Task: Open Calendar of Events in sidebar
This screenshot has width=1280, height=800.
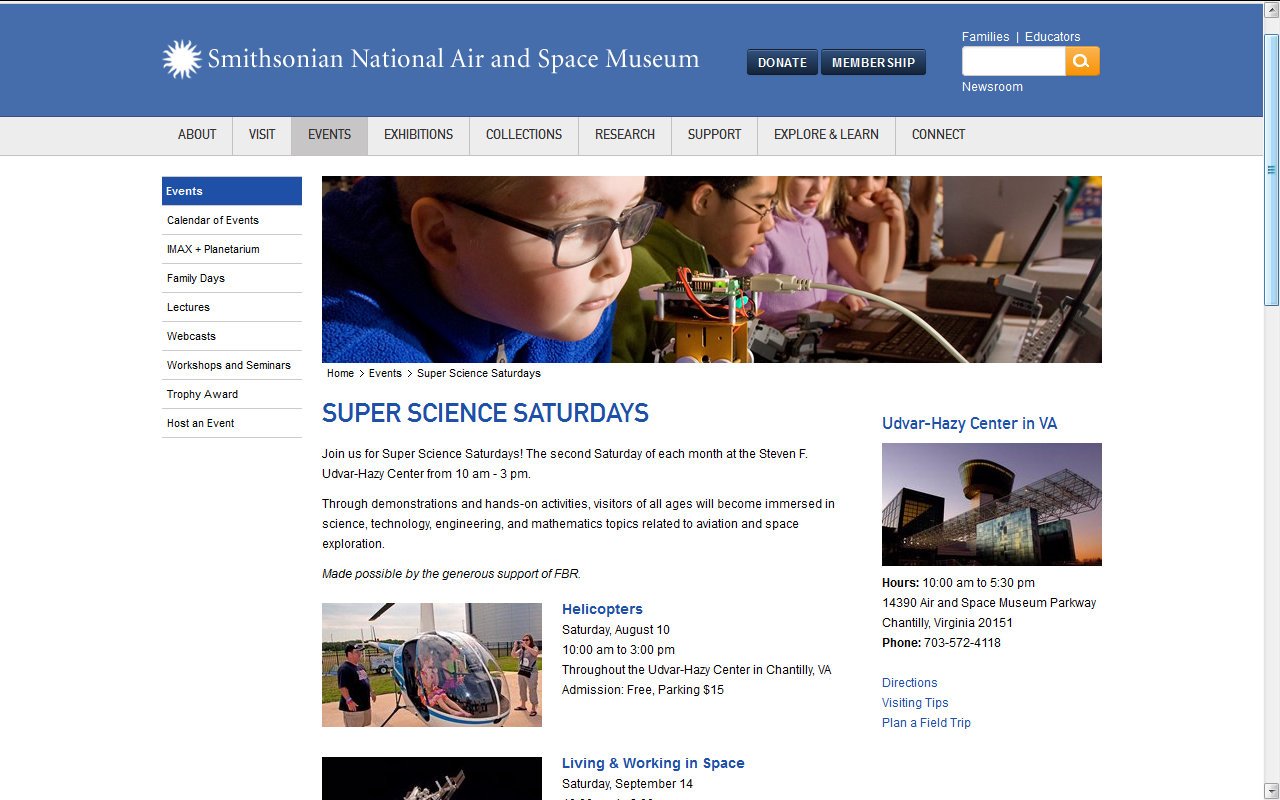Action: click(232, 220)
